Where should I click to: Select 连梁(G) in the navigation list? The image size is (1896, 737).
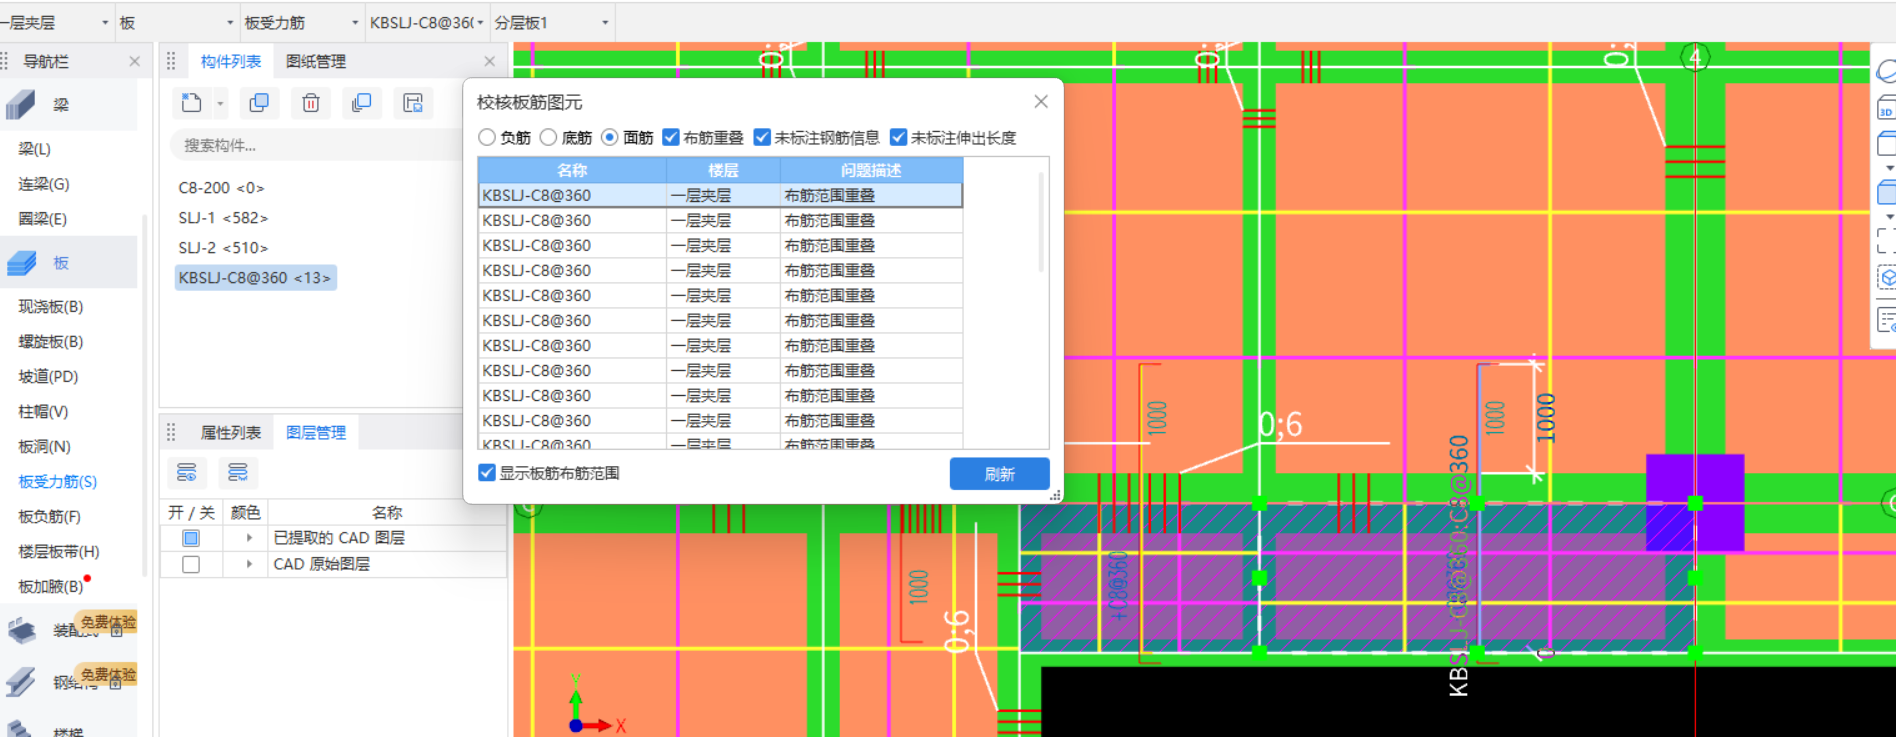pyautogui.click(x=44, y=184)
